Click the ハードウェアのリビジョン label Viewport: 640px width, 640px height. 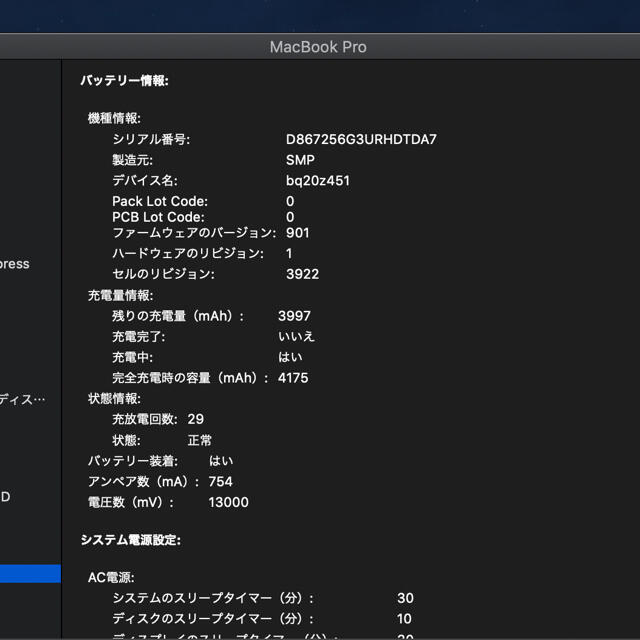pos(188,253)
